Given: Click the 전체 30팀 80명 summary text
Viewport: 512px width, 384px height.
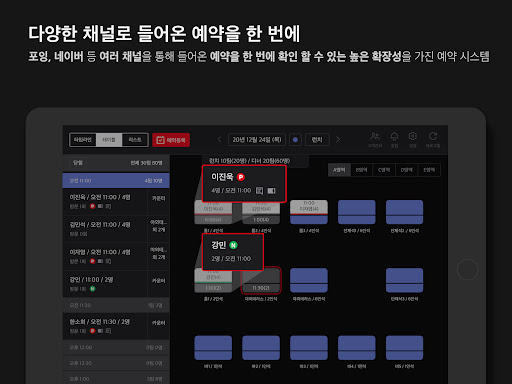Looking at the screenshot, I should coord(146,163).
